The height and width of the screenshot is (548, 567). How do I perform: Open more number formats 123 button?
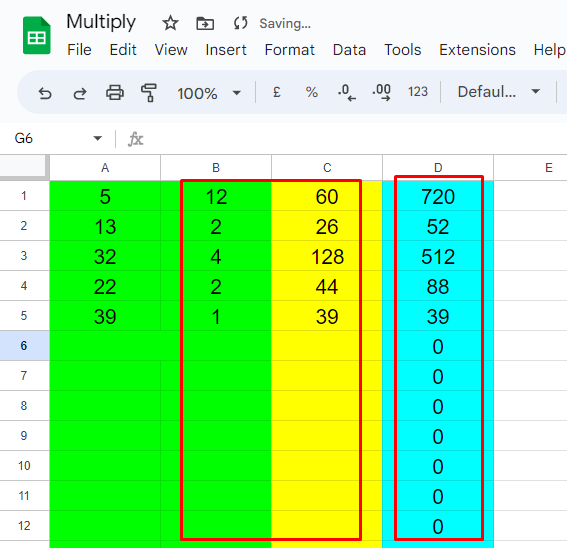418,92
